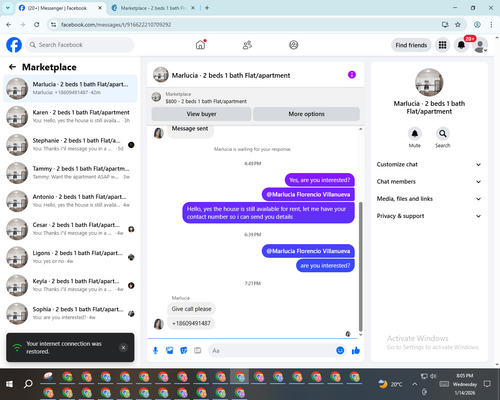Screen dimensions: 500x400
Task: Expand Privacy & support section
Action: [429, 216]
